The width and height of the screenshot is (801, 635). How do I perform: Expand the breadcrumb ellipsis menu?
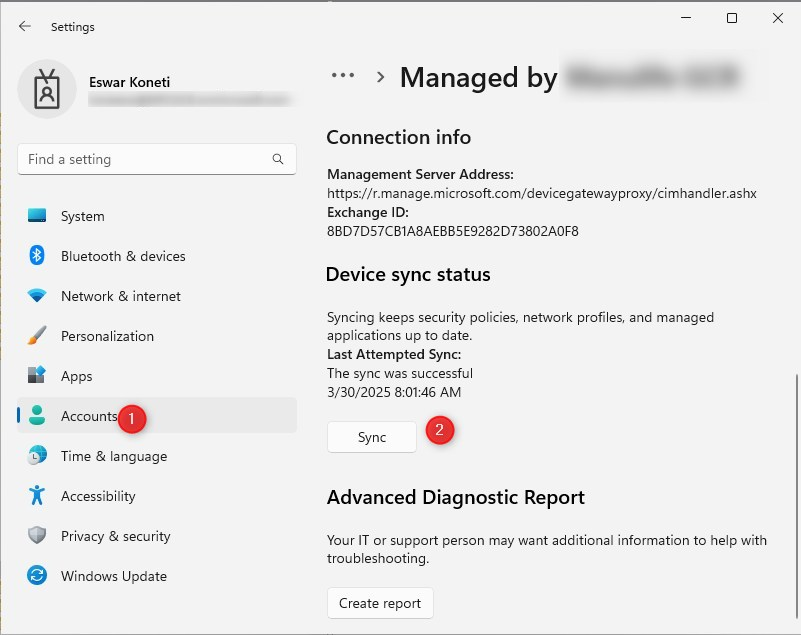coord(343,75)
